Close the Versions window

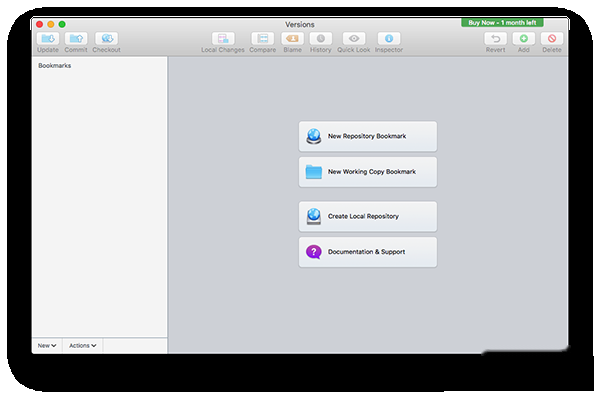(x=39, y=24)
